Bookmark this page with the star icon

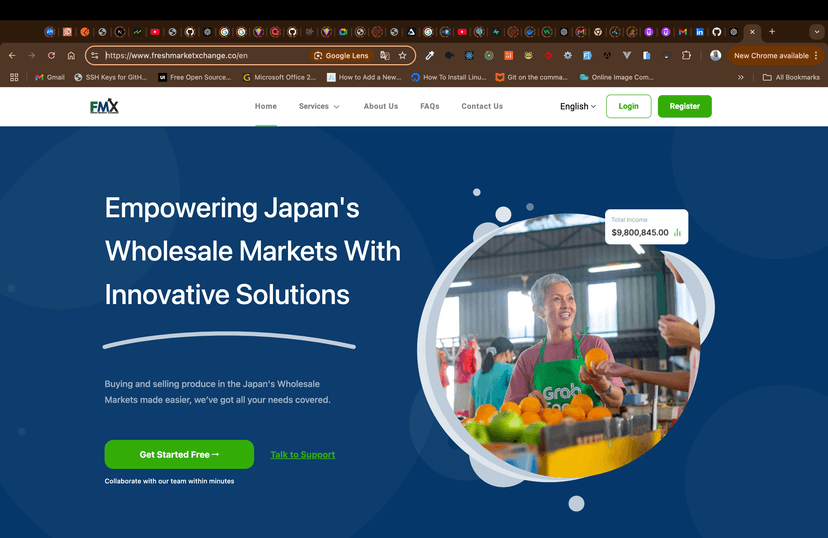pos(402,55)
